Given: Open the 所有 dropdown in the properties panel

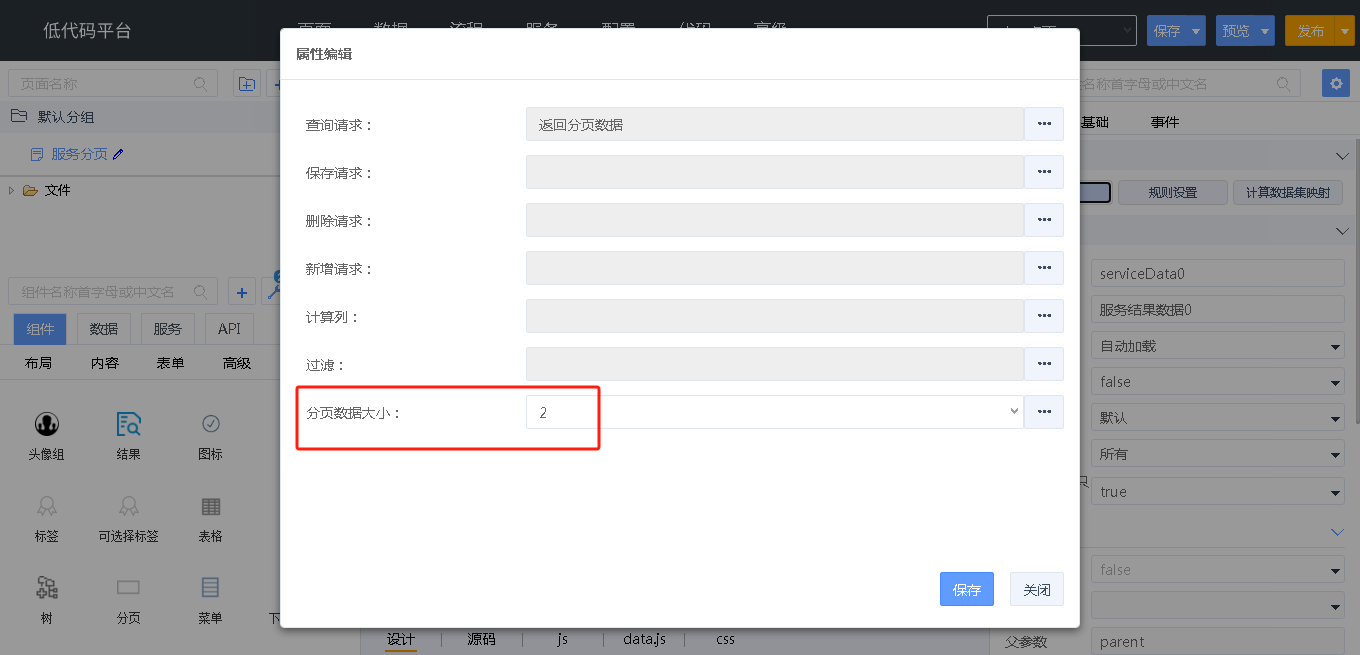Looking at the screenshot, I should coord(1217,455).
